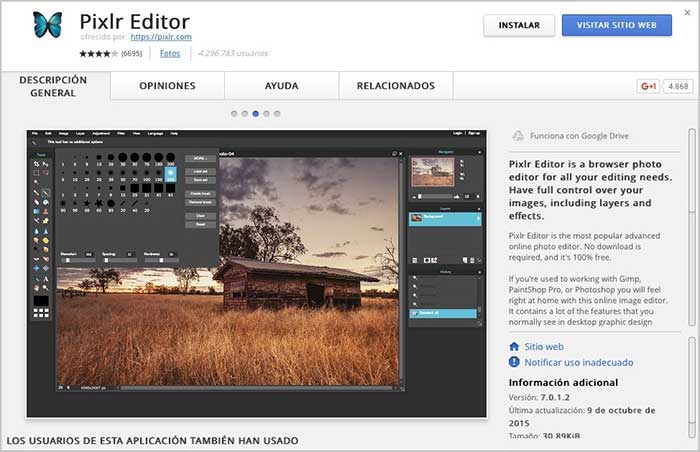
Task: Select the first carousel dot
Action: (234, 114)
